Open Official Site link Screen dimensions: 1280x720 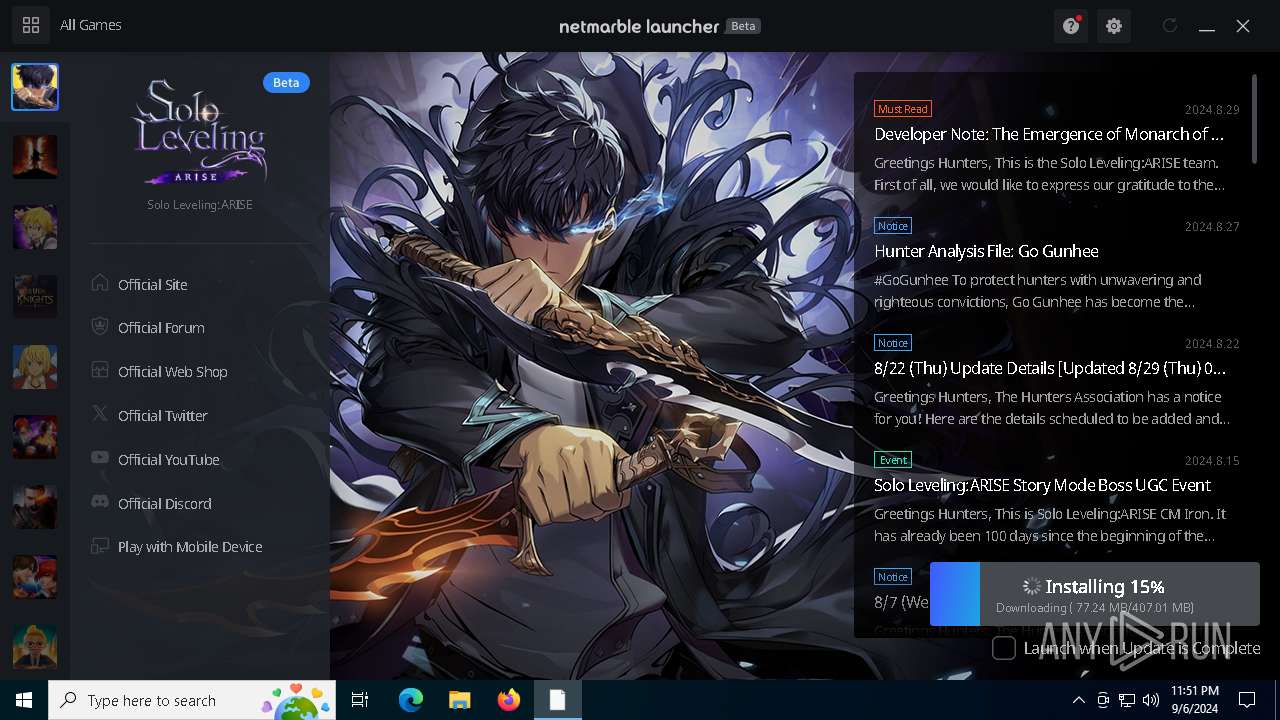tap(153, 284)
